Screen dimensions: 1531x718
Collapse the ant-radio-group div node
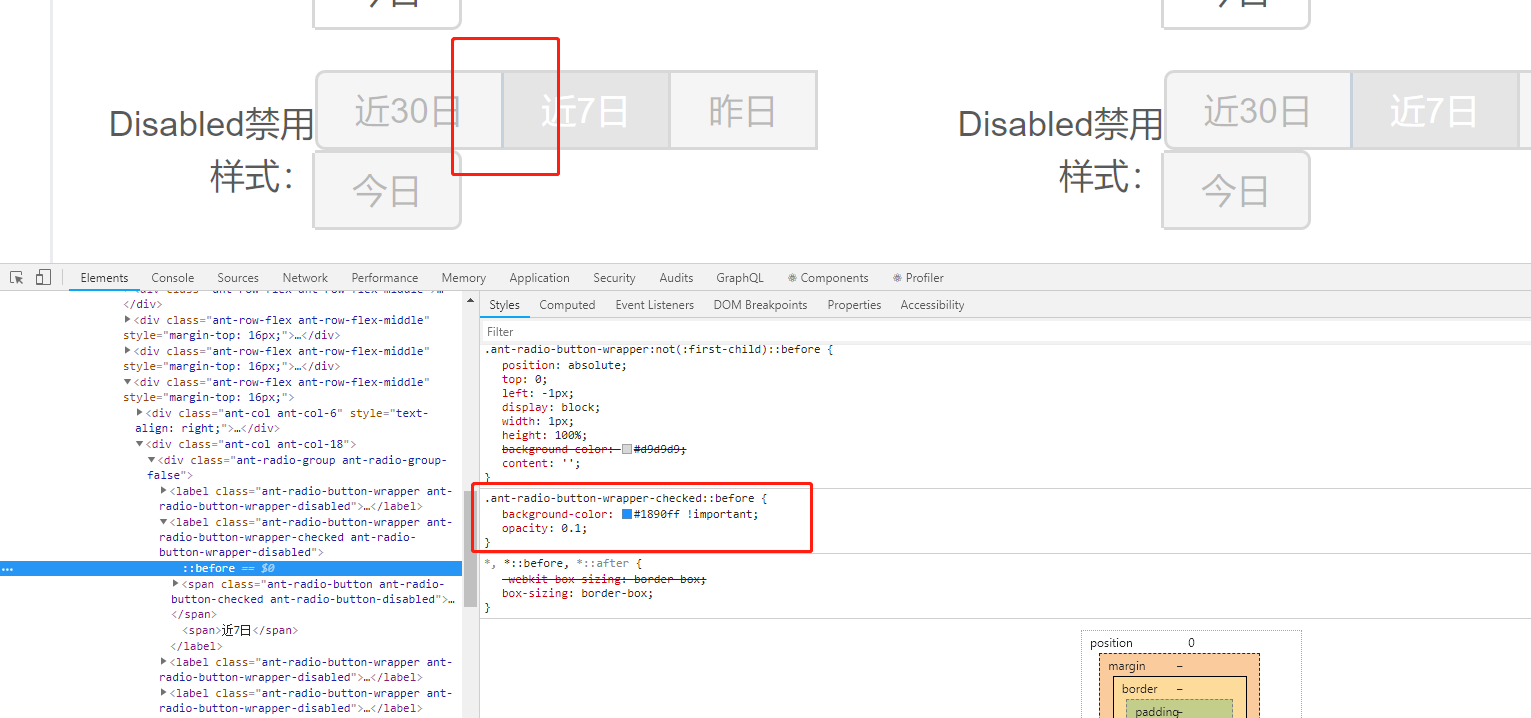coord(152,460)
